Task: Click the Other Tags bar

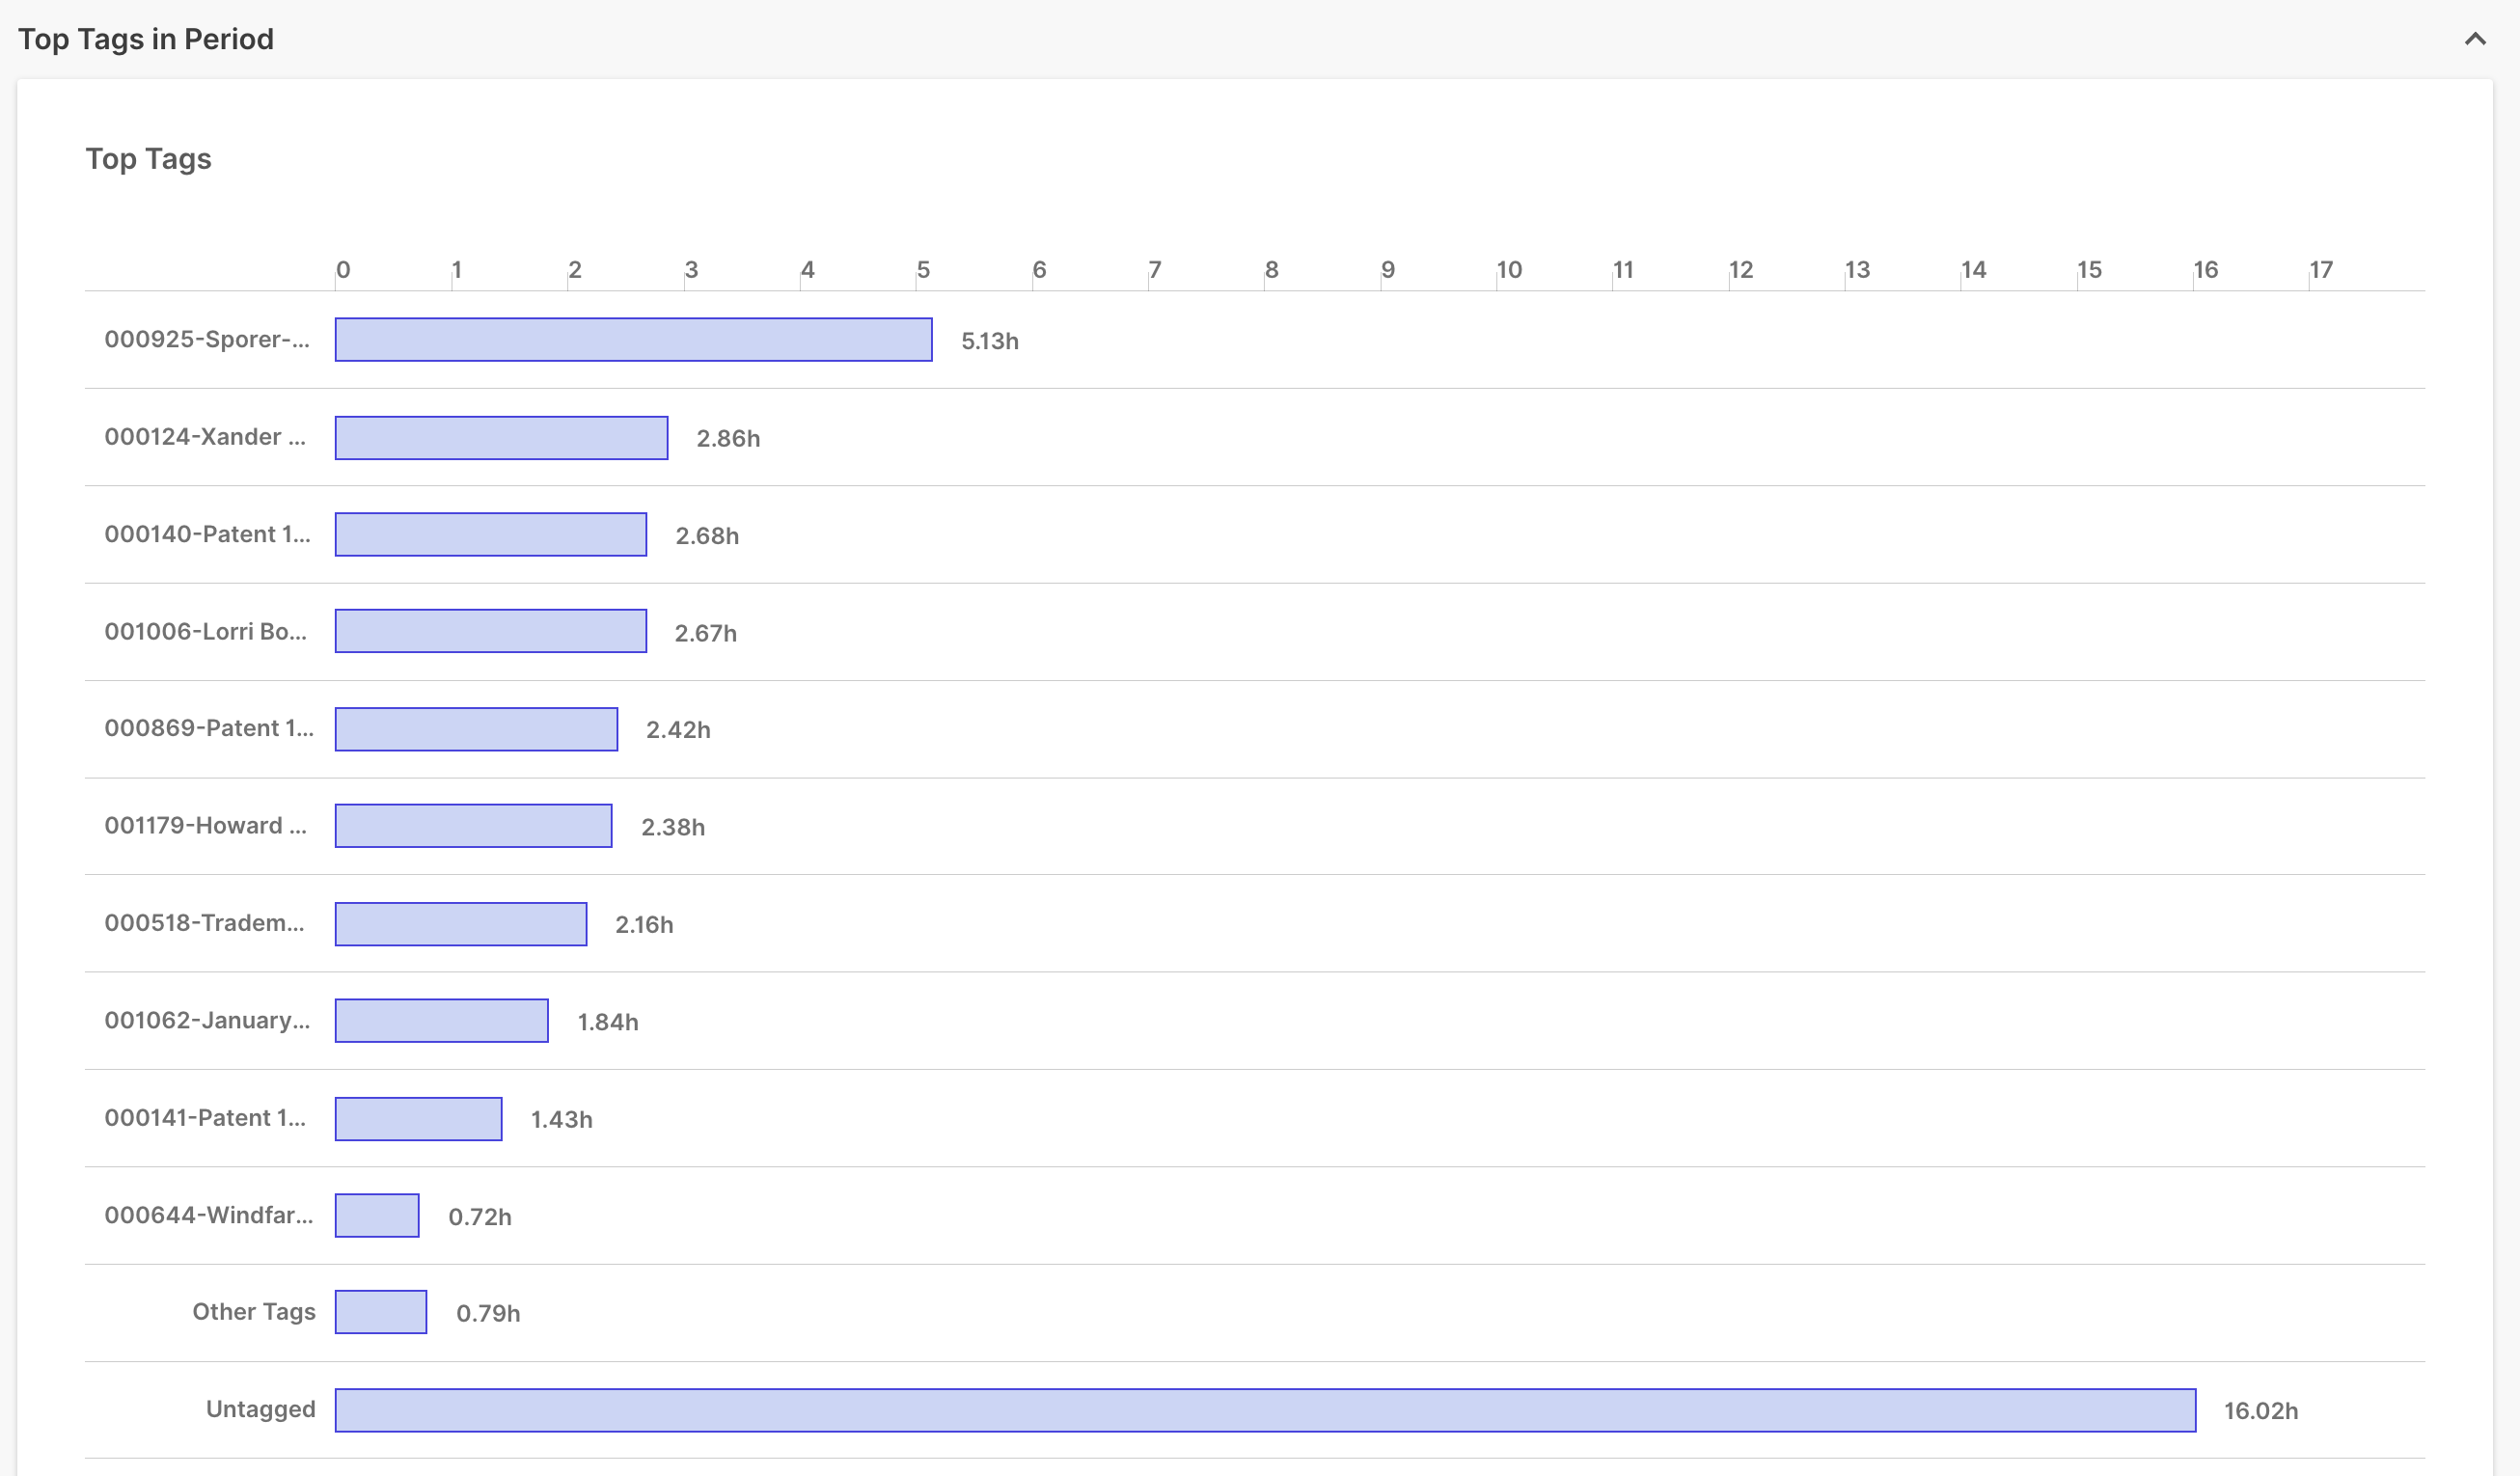Action: click(381, 1312)
